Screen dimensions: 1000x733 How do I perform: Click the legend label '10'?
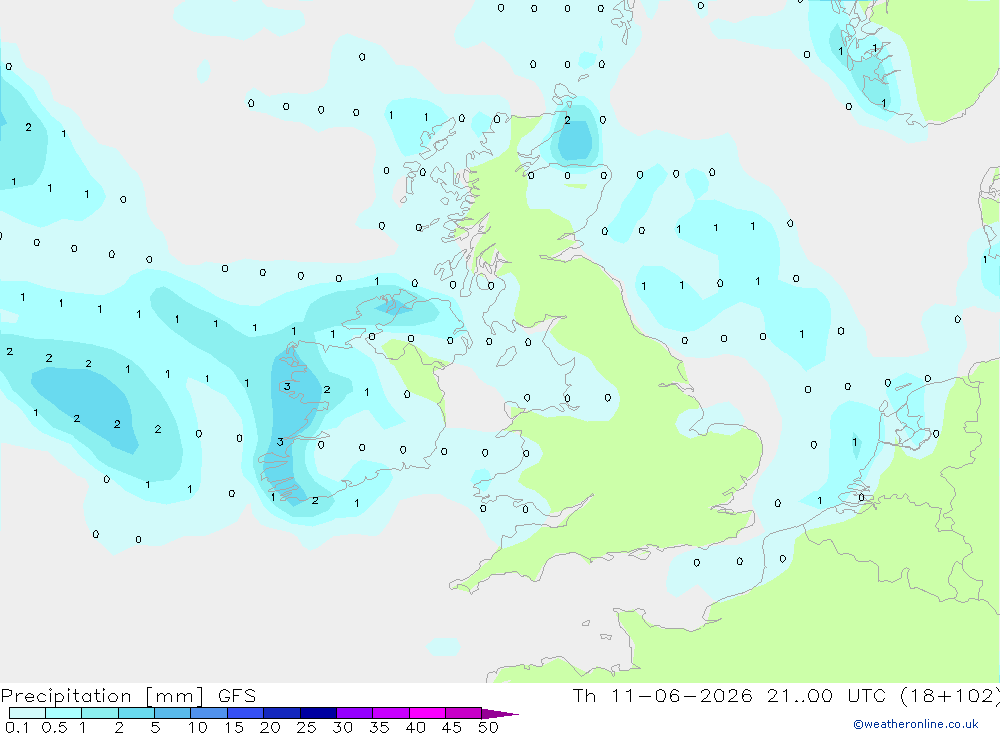pos(197,727)
